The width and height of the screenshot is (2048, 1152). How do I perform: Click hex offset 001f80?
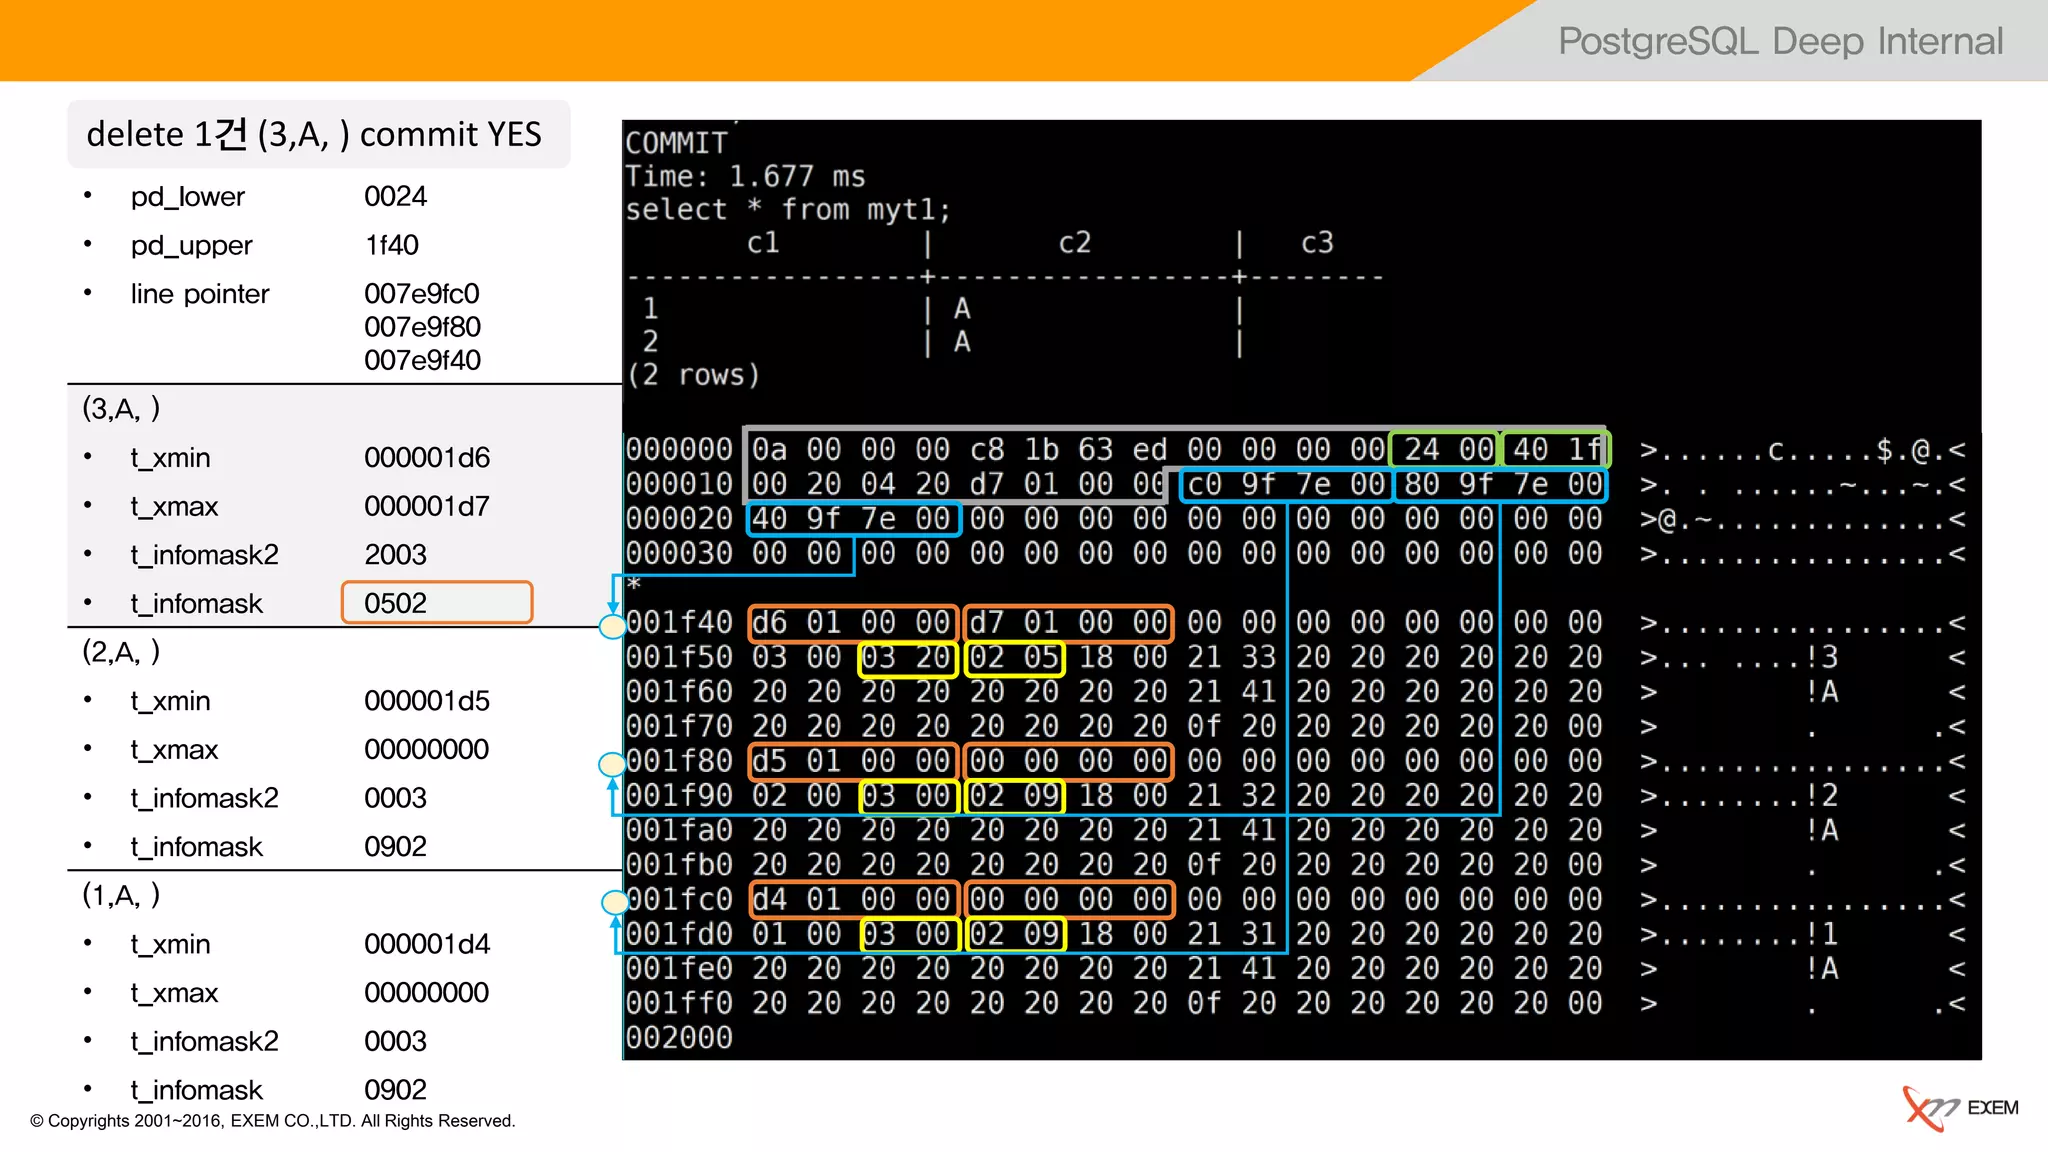680,761
